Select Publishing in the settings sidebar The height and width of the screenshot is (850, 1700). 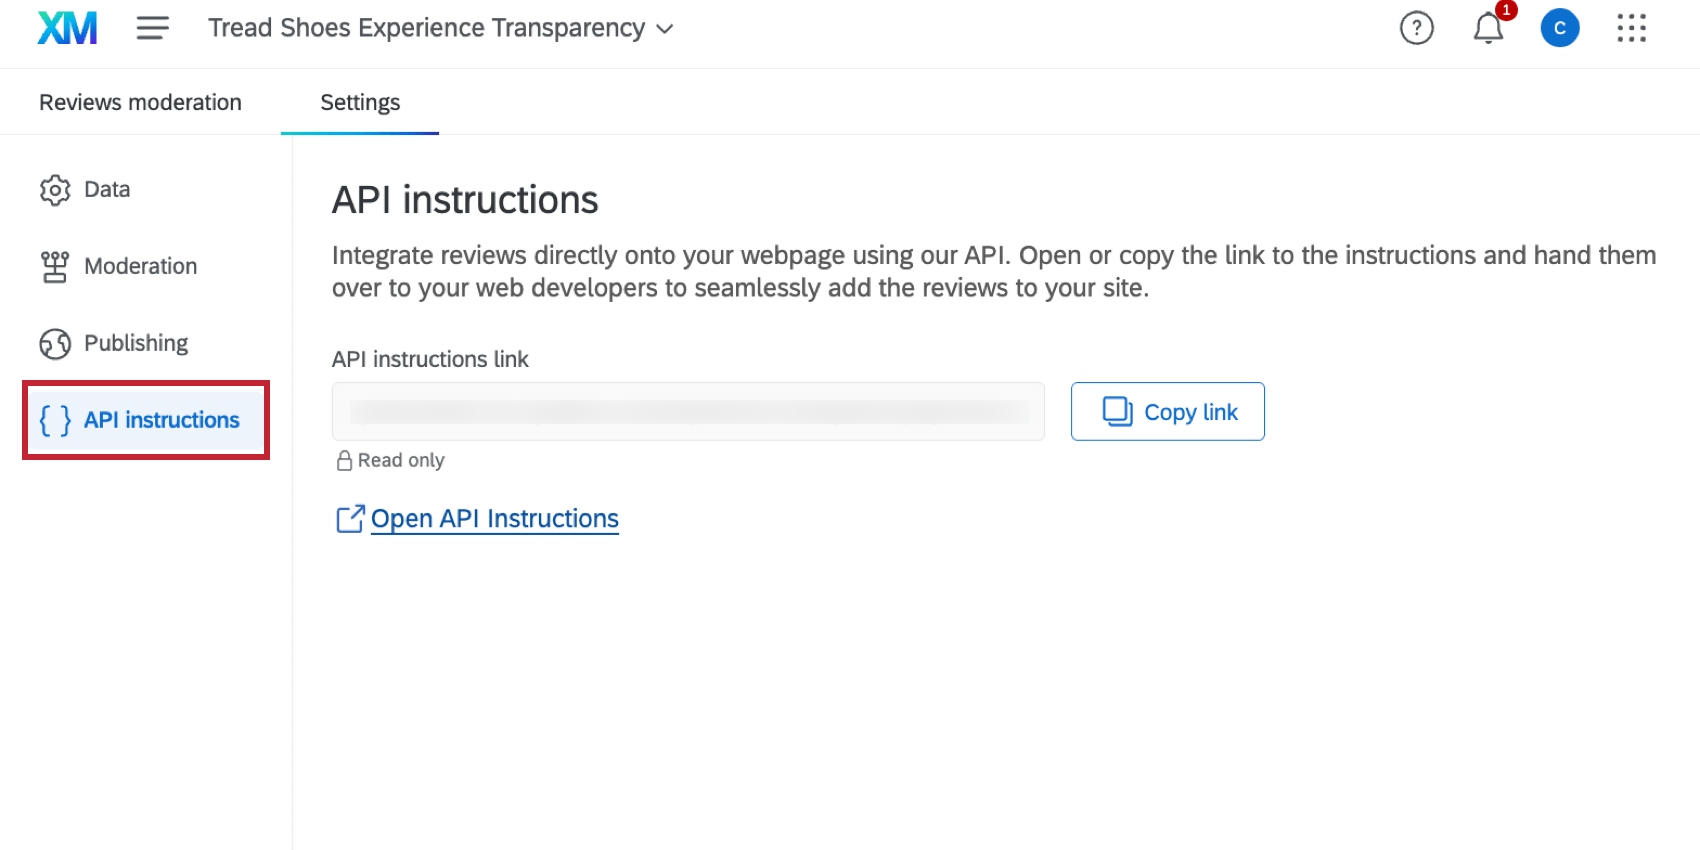click(136, 343)
